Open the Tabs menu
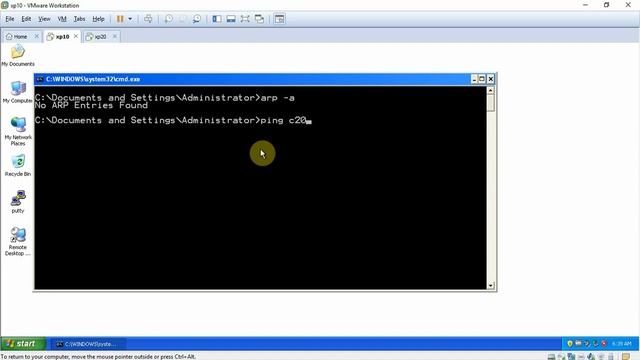Screen dimensions: 640x360 click(79, 19)
